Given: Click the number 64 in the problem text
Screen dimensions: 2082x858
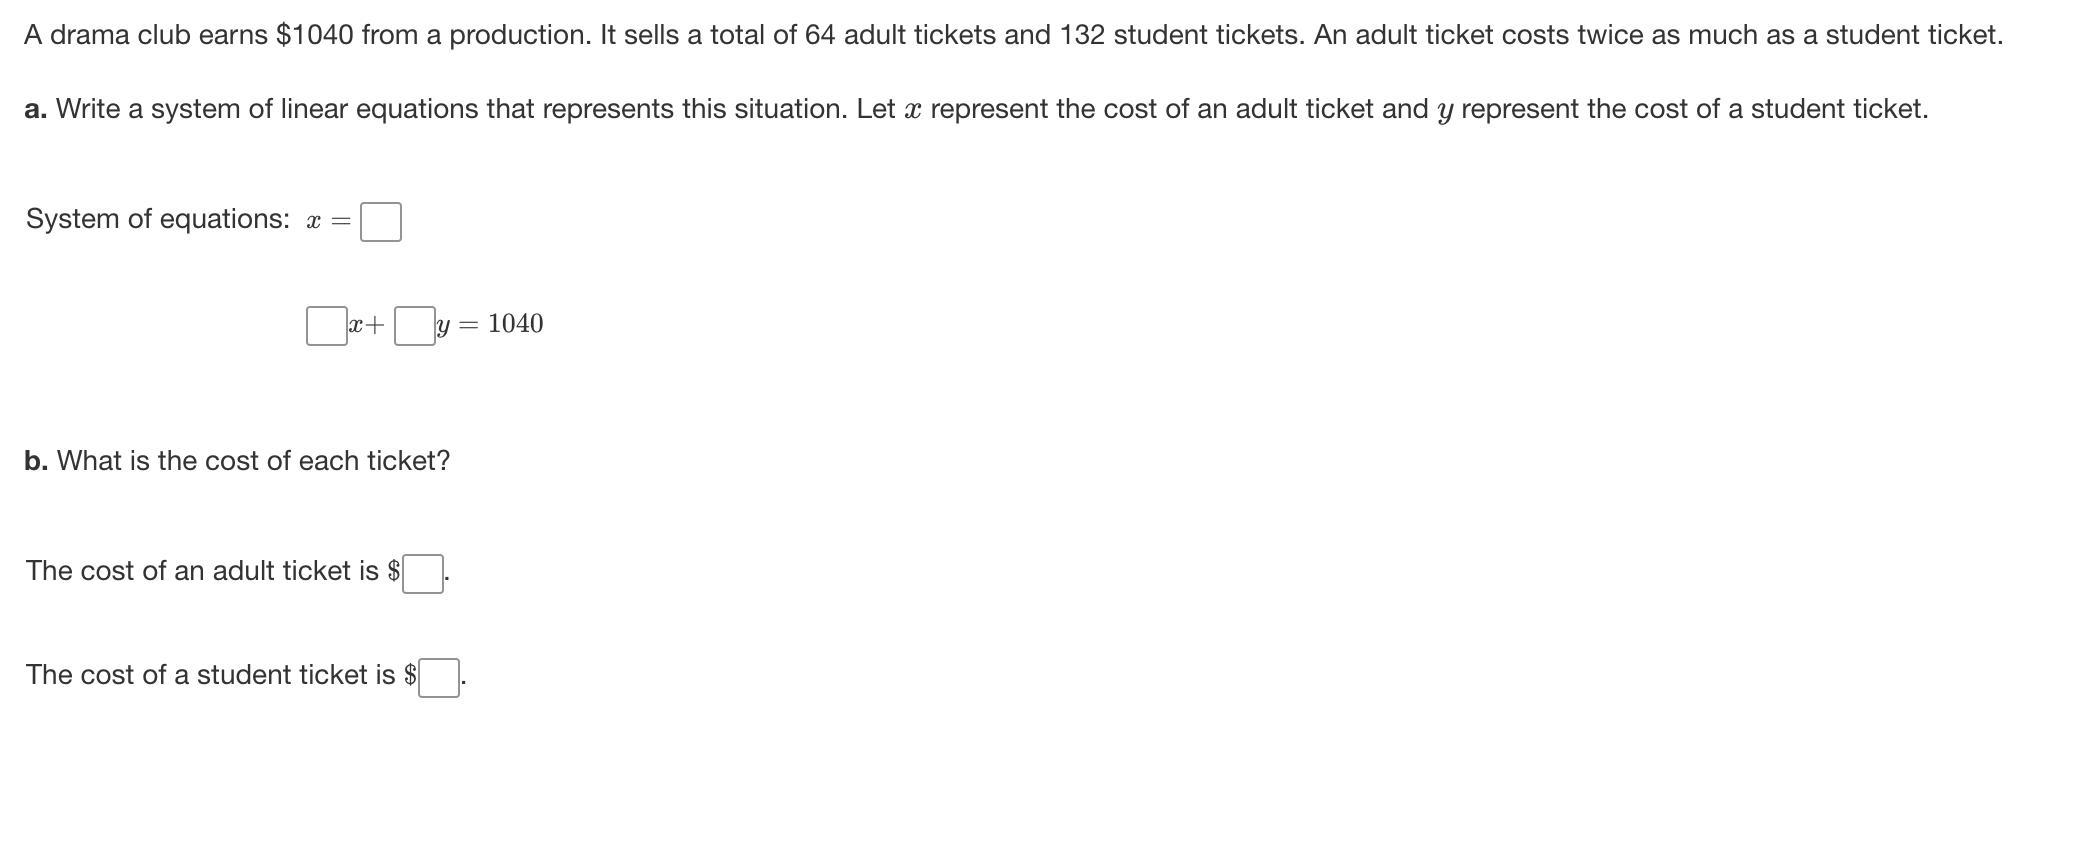Looking at the screenshot, I should pyautogui.click(x=820, y=35).
